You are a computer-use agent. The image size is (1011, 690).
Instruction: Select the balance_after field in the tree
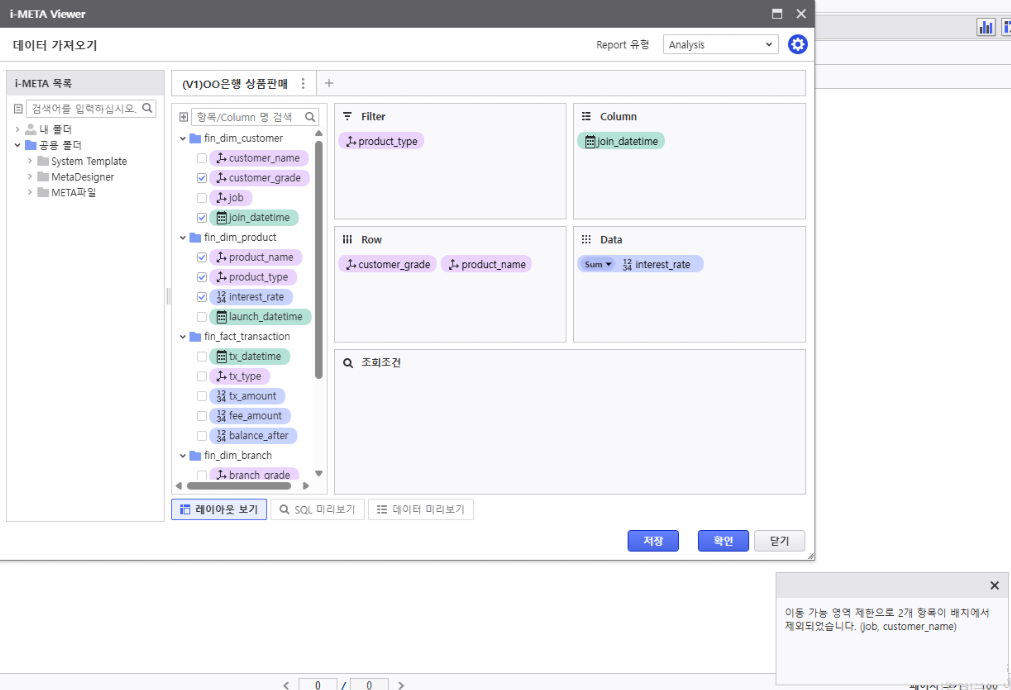point(253,436)
